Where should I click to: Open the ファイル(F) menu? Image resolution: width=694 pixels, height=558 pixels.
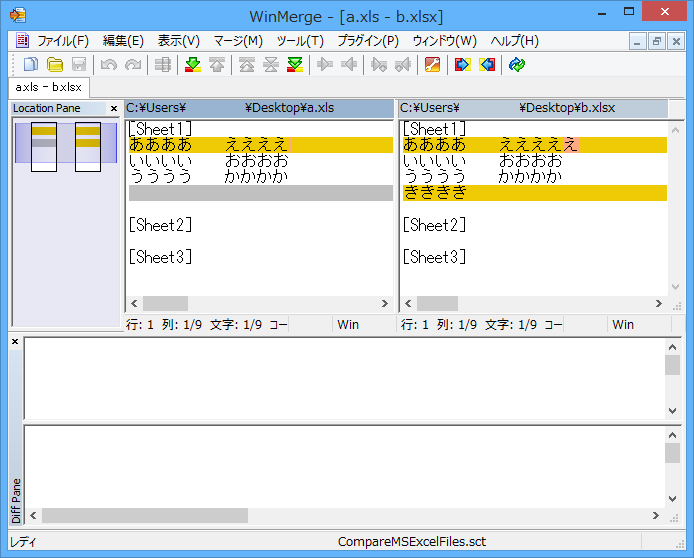(x=62, y=41)
